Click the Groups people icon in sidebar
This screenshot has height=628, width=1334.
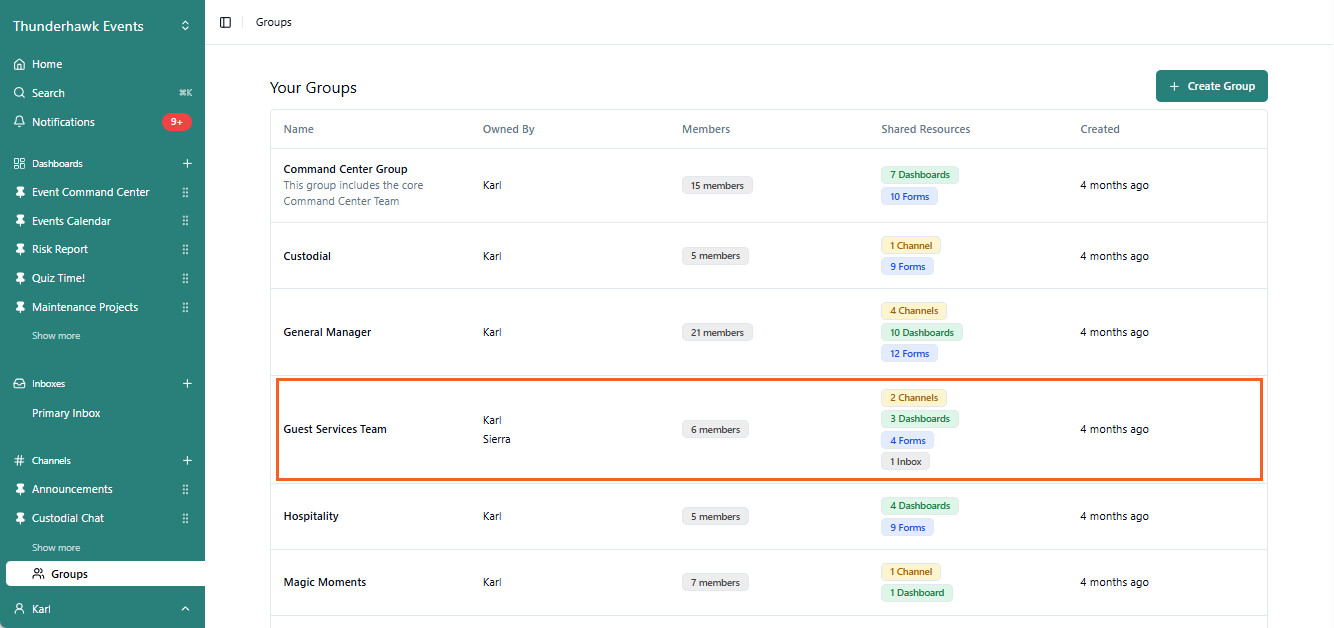(x=38, y=574)
